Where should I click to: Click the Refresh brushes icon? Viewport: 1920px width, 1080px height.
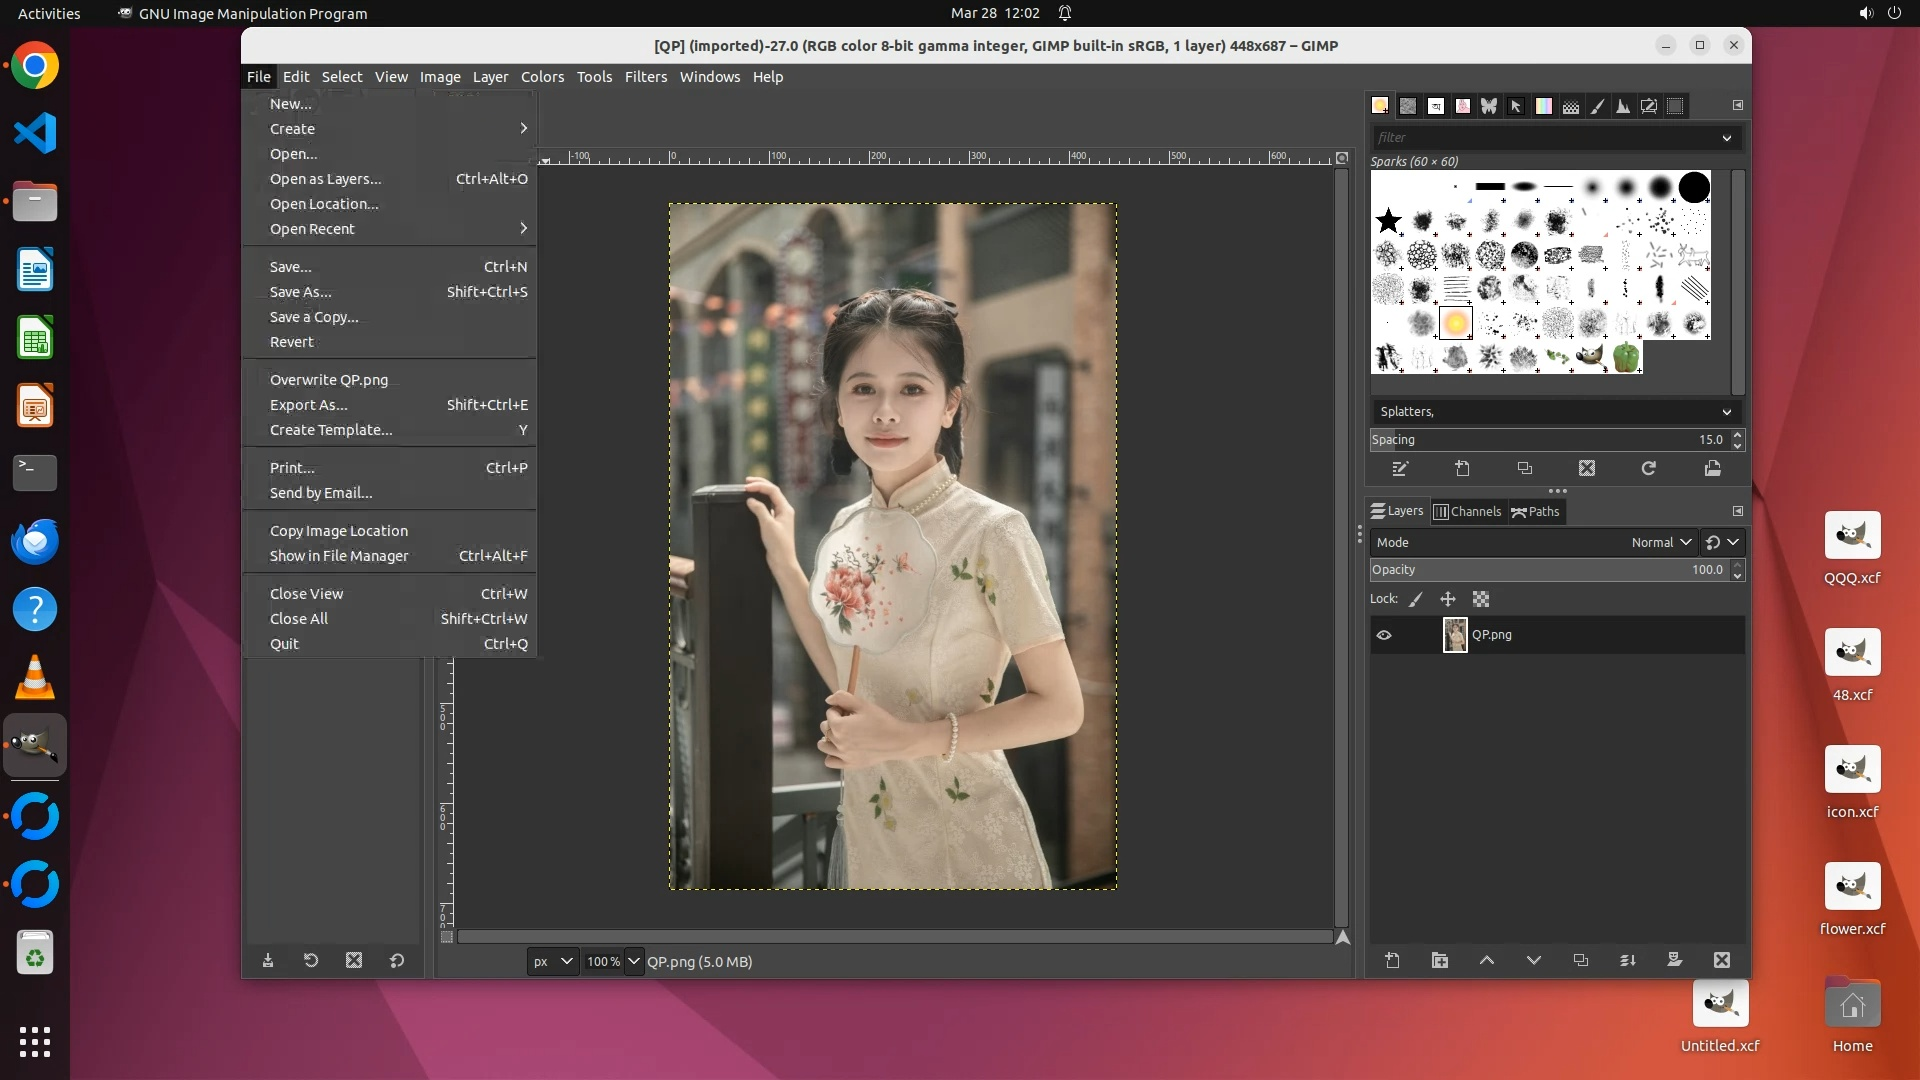pyautogui.click(x=1649, y=468)
